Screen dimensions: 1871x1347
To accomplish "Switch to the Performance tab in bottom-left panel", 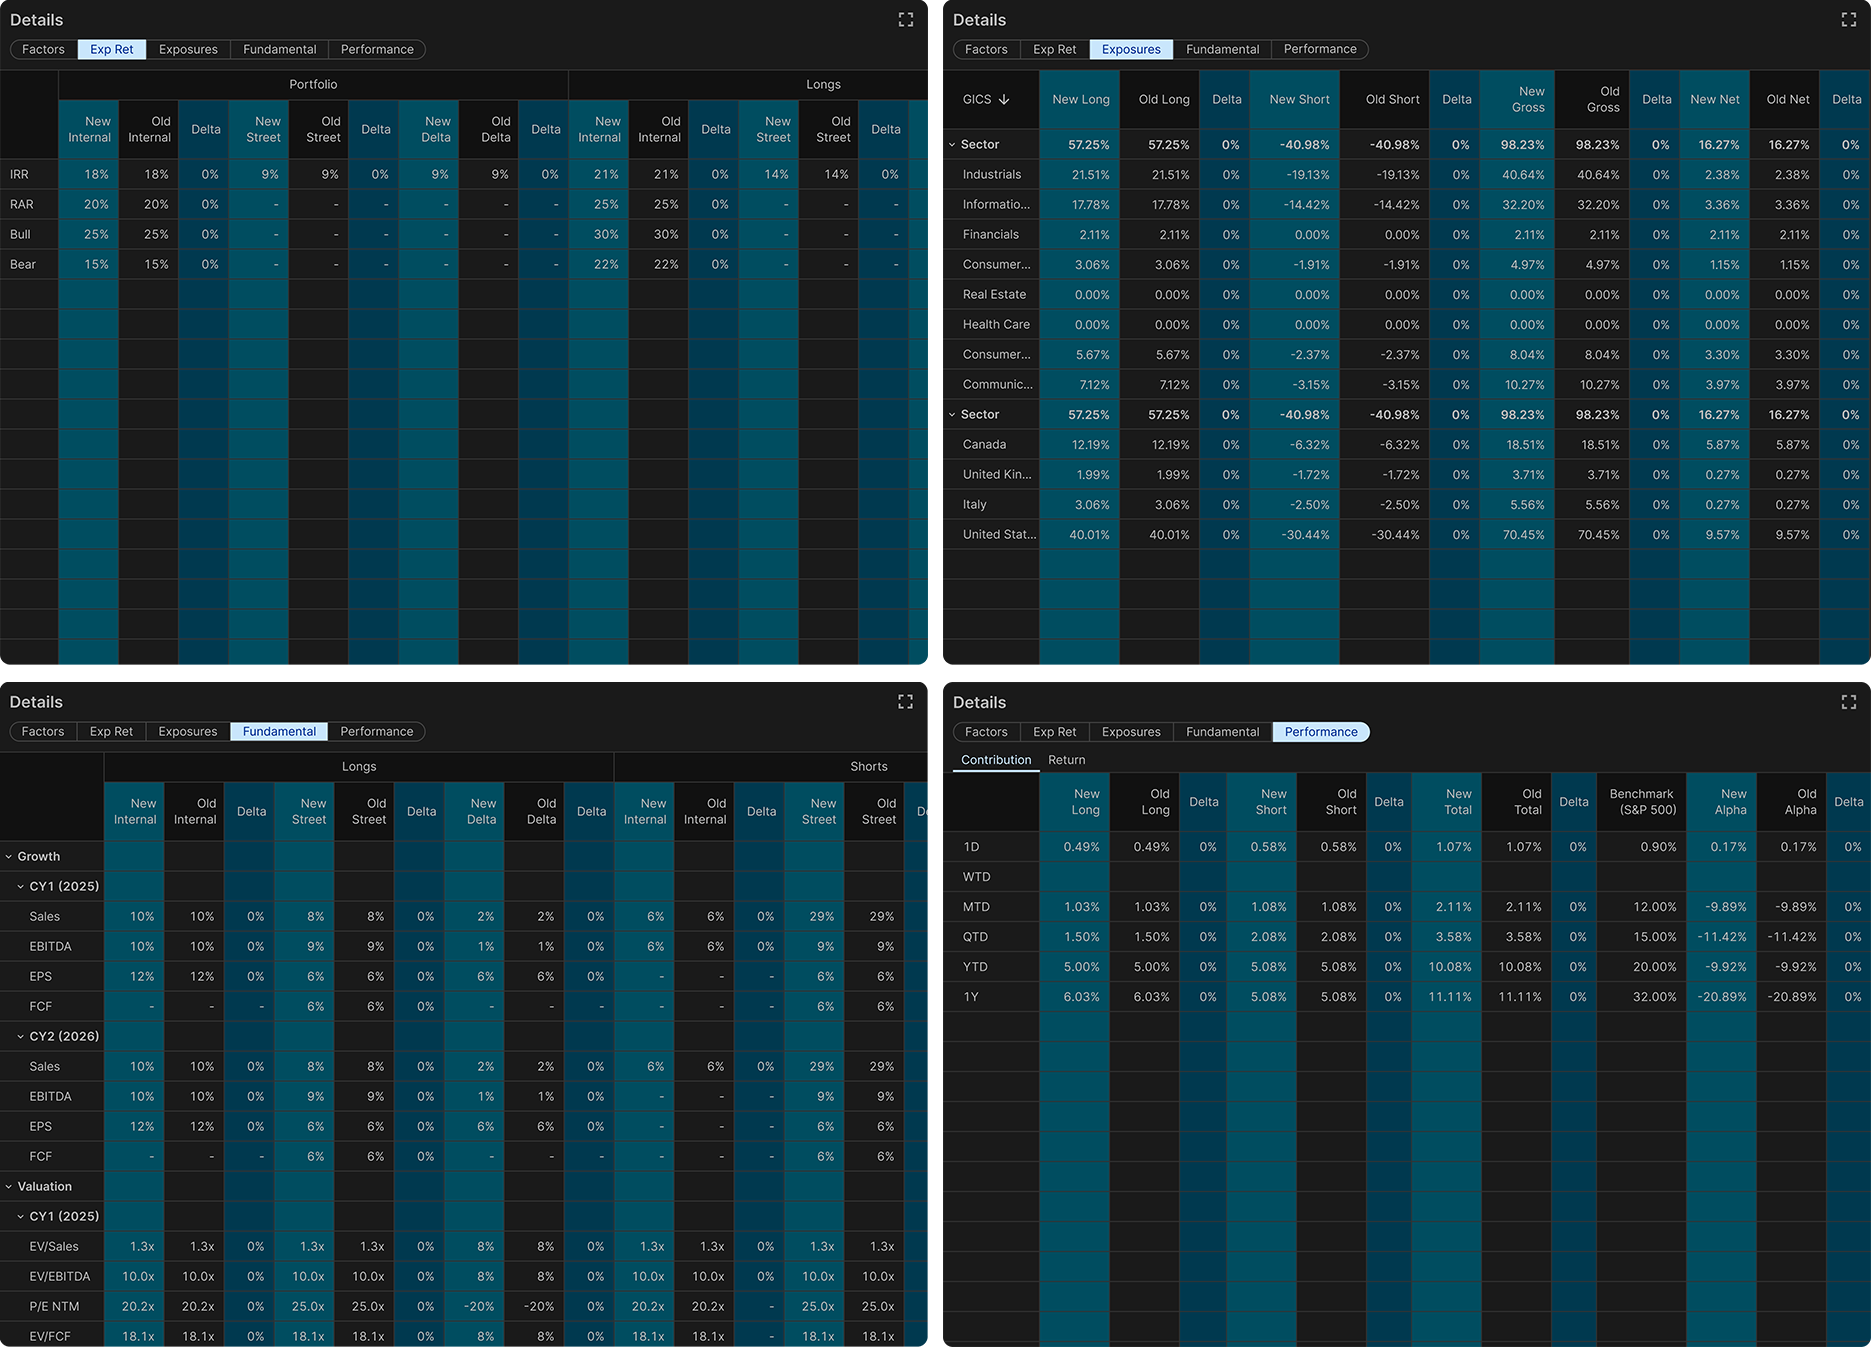I will (x=377, y=731).
